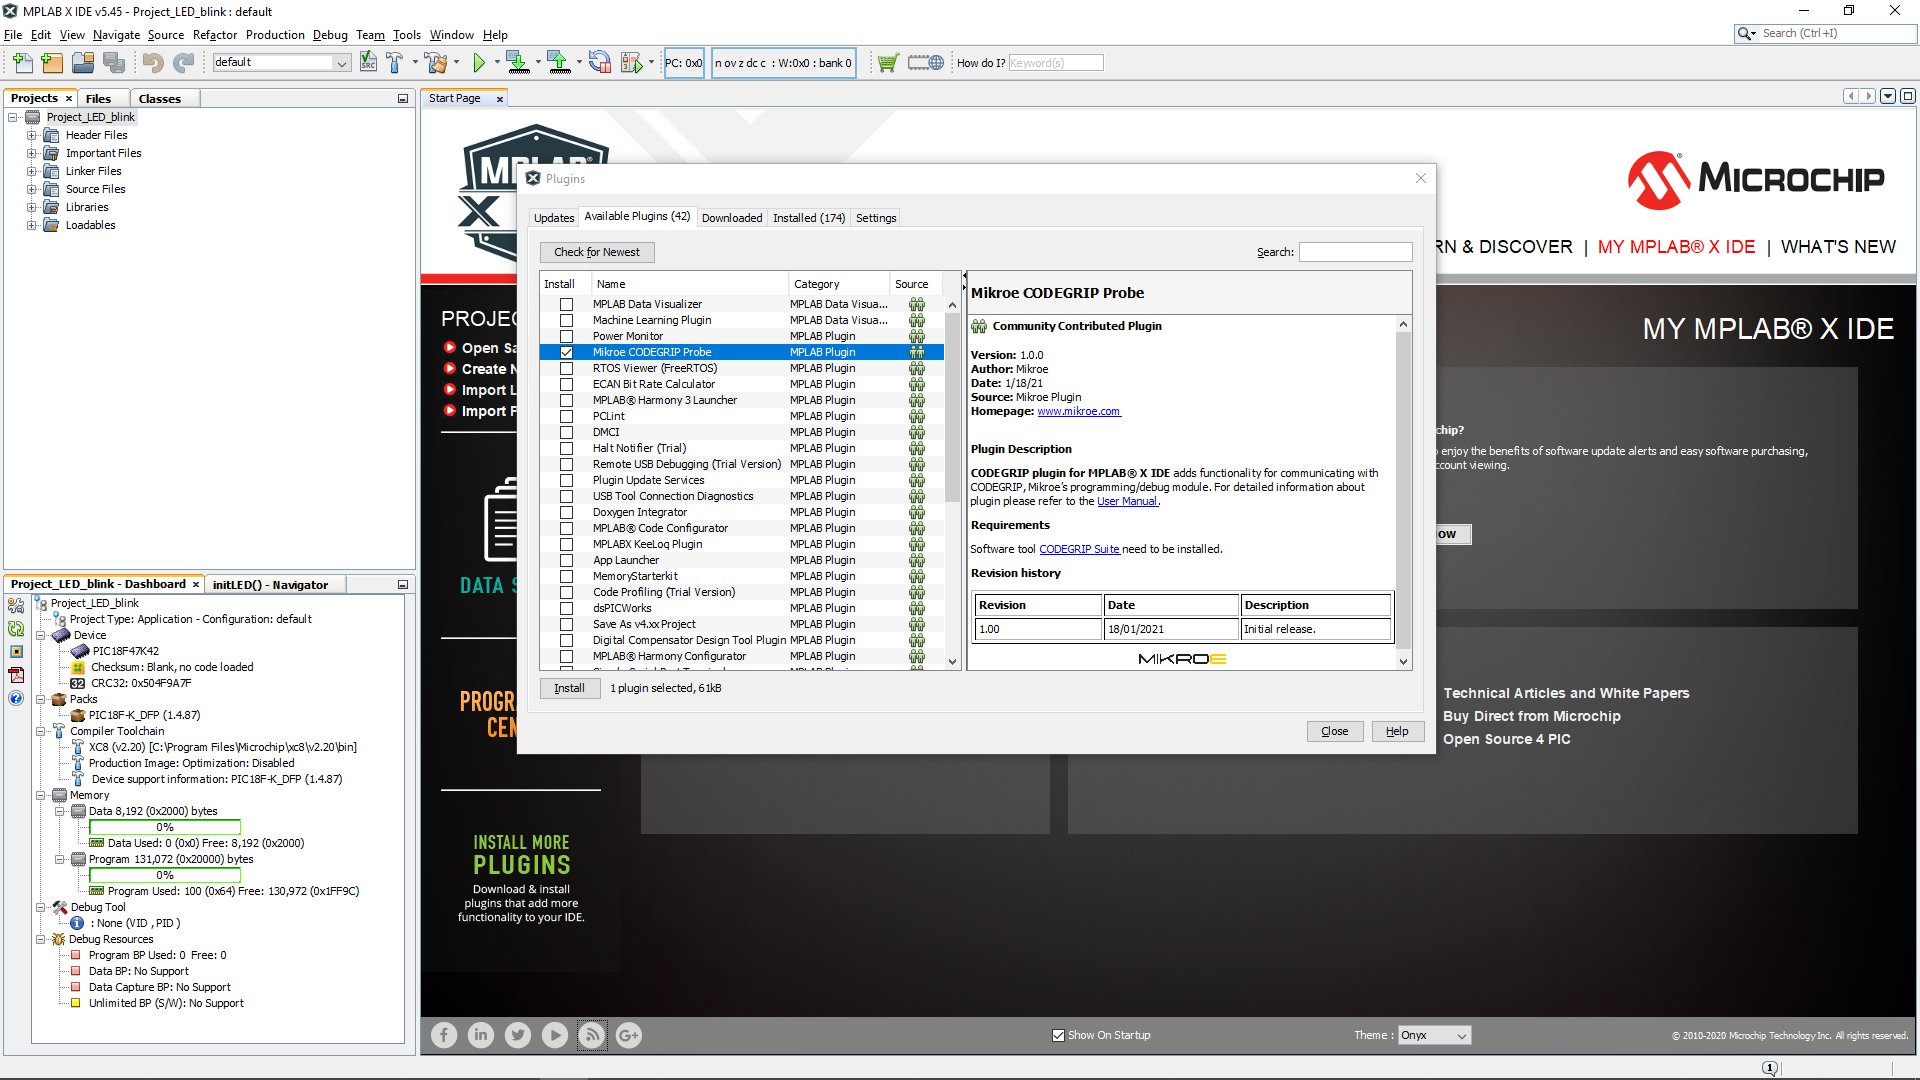Tick the ECAN Bit Rate Calculator checkbox
This screenshot has height=1080, width=1920.
click(x=566, y=384)
